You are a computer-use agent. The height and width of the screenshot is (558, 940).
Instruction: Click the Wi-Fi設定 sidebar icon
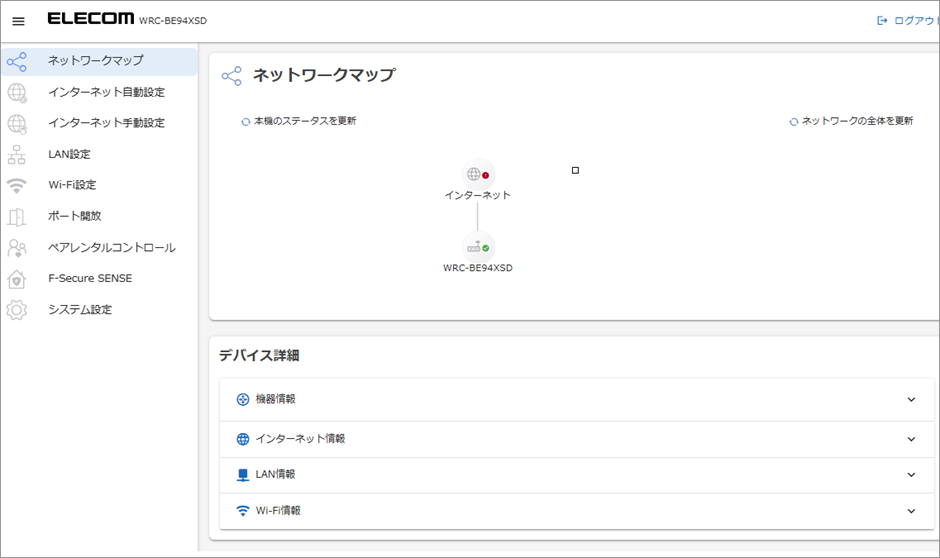point(17,185)
